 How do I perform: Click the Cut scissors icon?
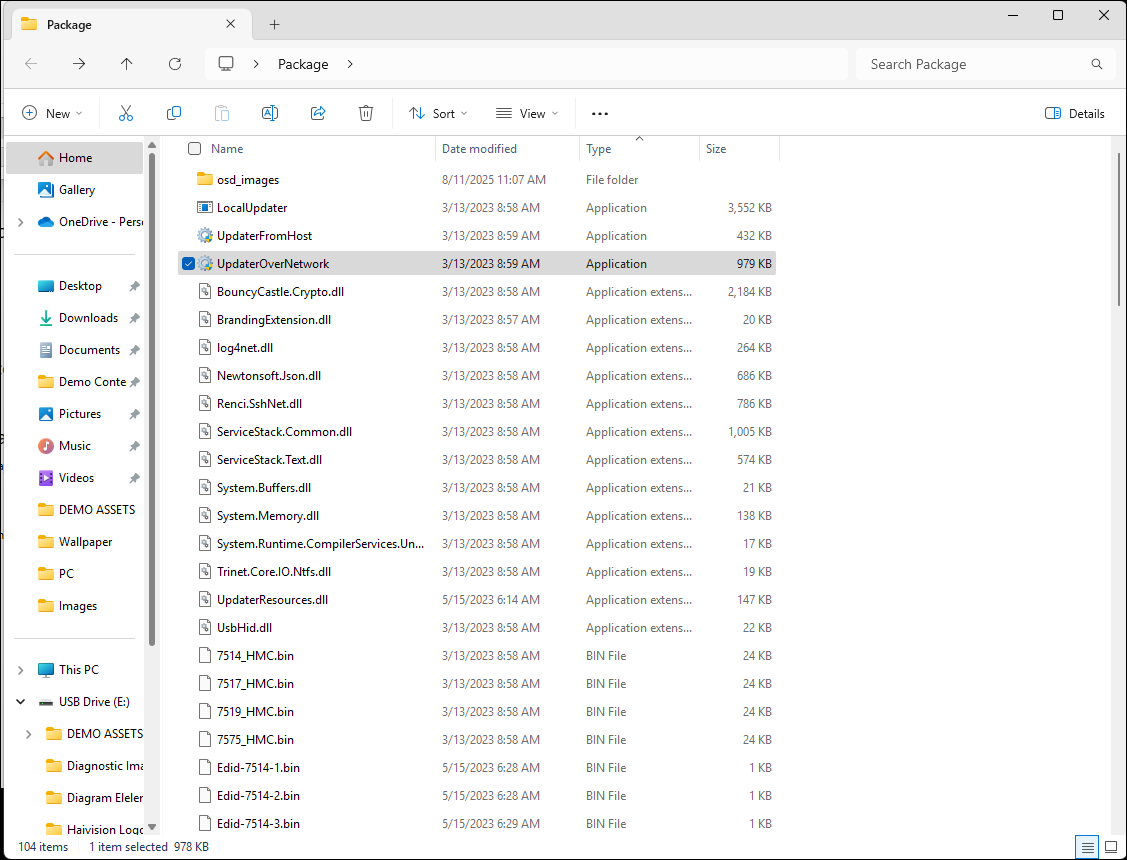coord(126,113)
